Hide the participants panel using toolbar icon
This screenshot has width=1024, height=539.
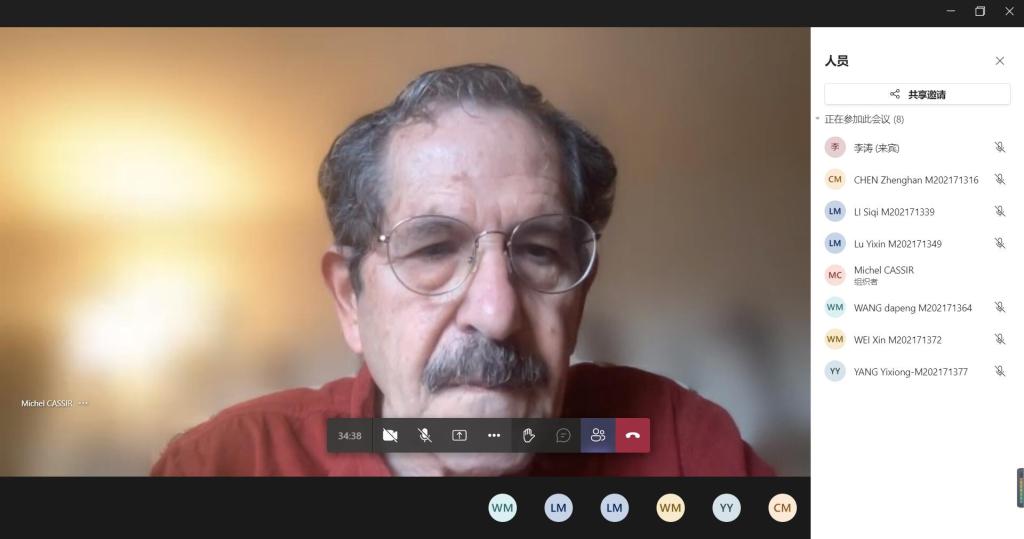tap(598, 435)
